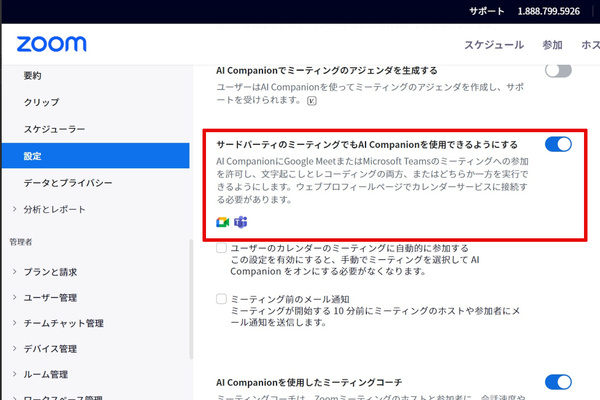Open スケジューラー in the sidebar
The image size is (600, 400).
(x=54, y=129)
